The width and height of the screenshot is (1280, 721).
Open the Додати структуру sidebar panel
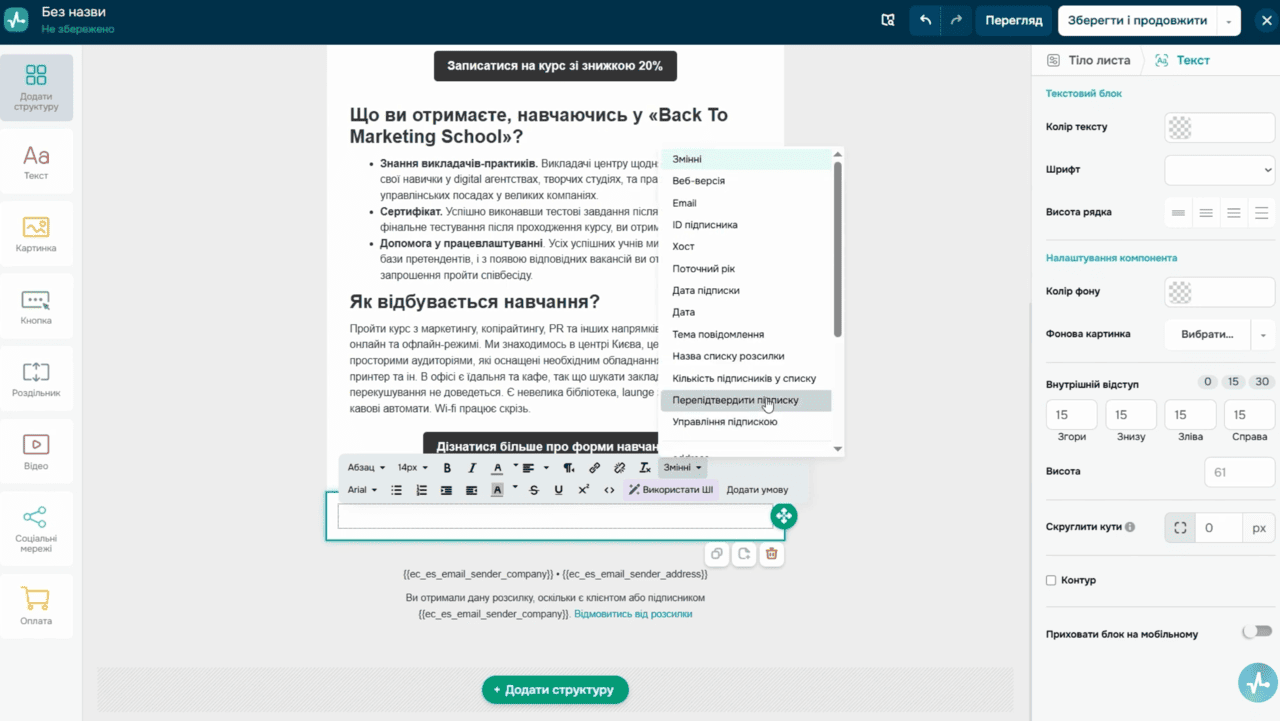(36, 88)
